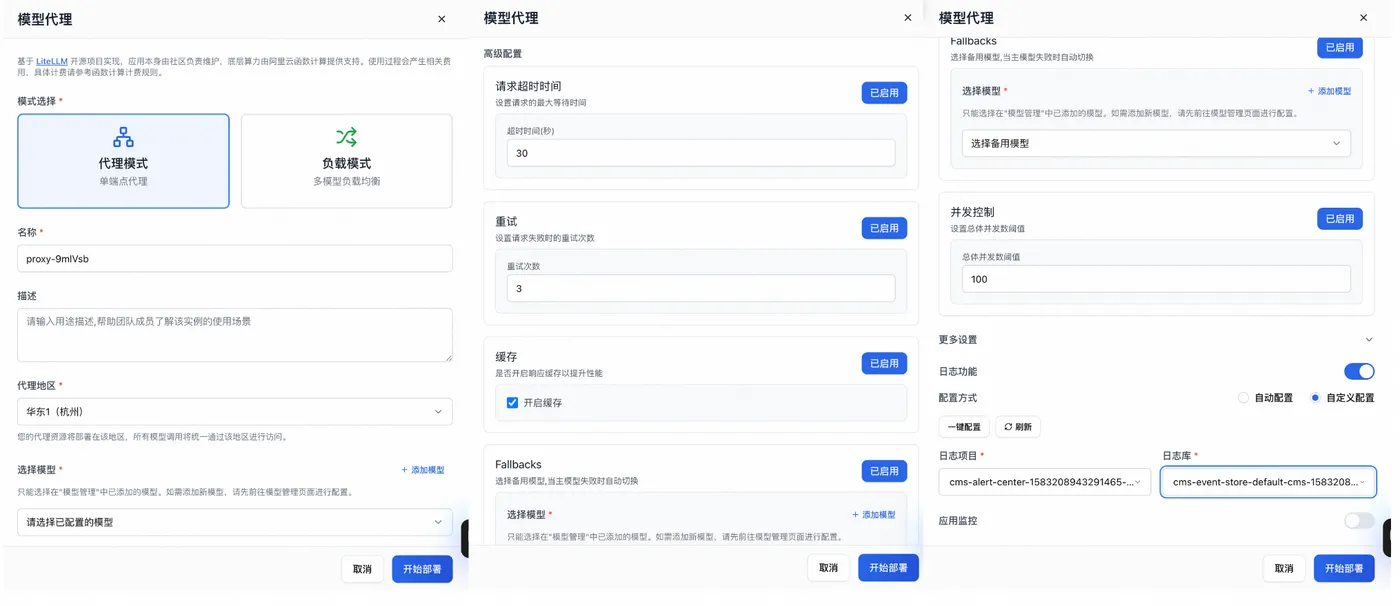Collapse the 更多设置 section chevron
The image size is (1400, 606).
[1369, 340]
